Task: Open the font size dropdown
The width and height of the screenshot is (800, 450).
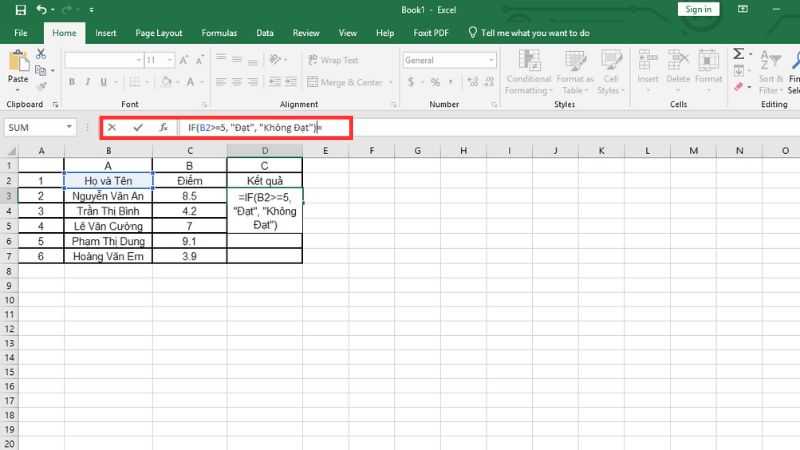Action: [x=169, y=60]
